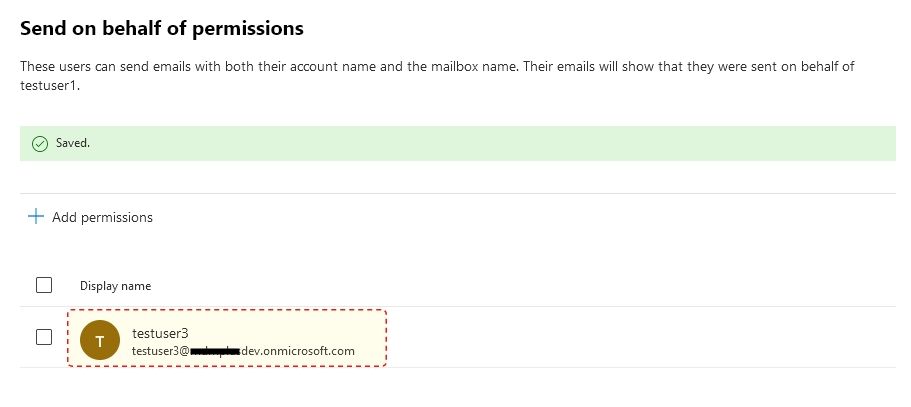Click the plus icon beside Add permissions
Image resolution: width=911 pixels, height=407 pixels.
tap(36, 217)
